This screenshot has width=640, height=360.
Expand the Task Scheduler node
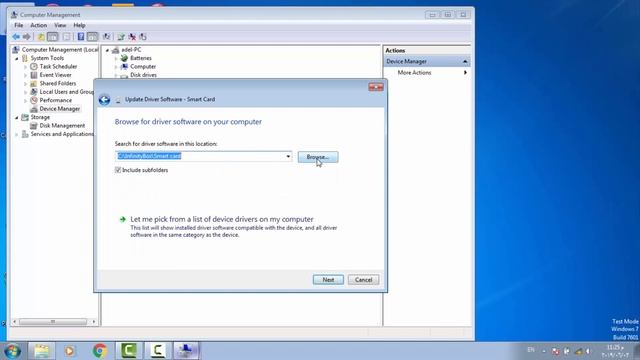pyautogui.click(x=25, y=67)
